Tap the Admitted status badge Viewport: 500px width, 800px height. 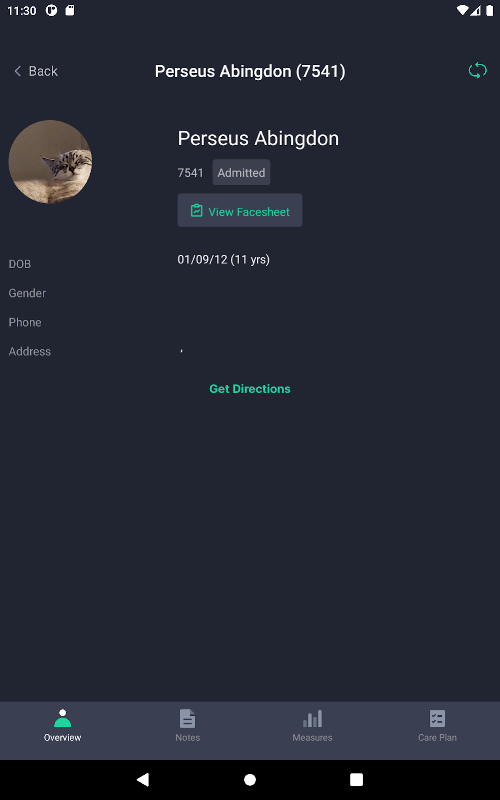(x=241, y=172)
